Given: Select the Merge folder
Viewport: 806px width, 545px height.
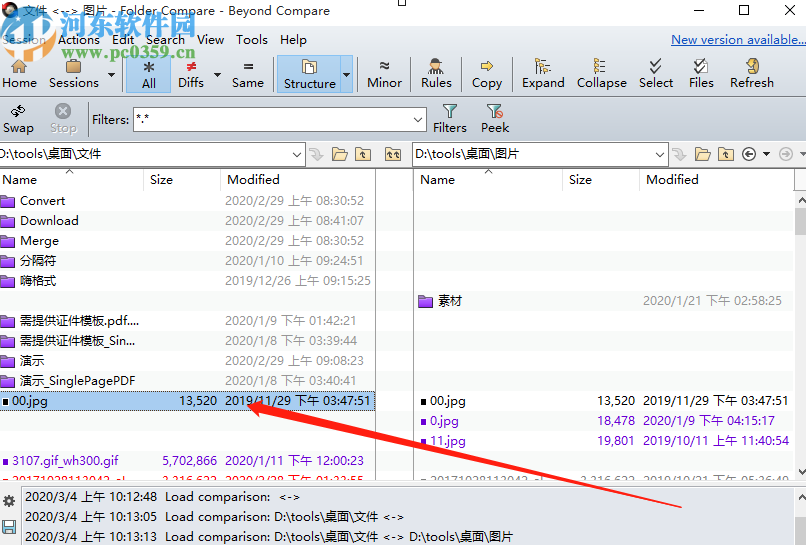Looking at the screenshot, I should pyautogui.click(x=187, y=241).
